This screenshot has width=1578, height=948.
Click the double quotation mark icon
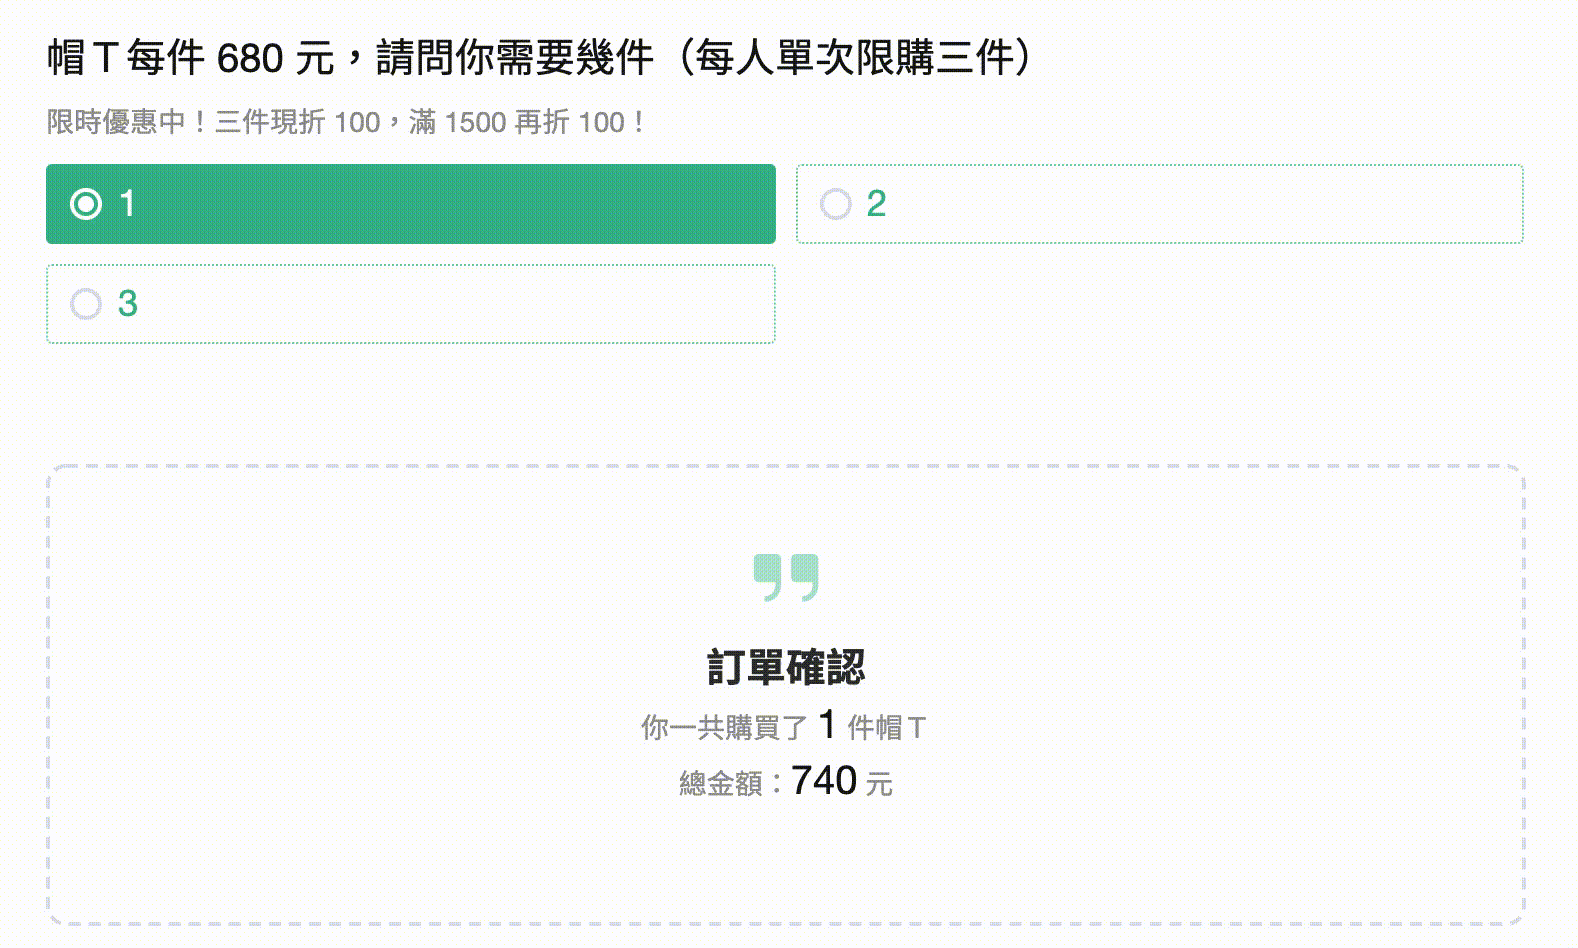[x=786, y=577]
